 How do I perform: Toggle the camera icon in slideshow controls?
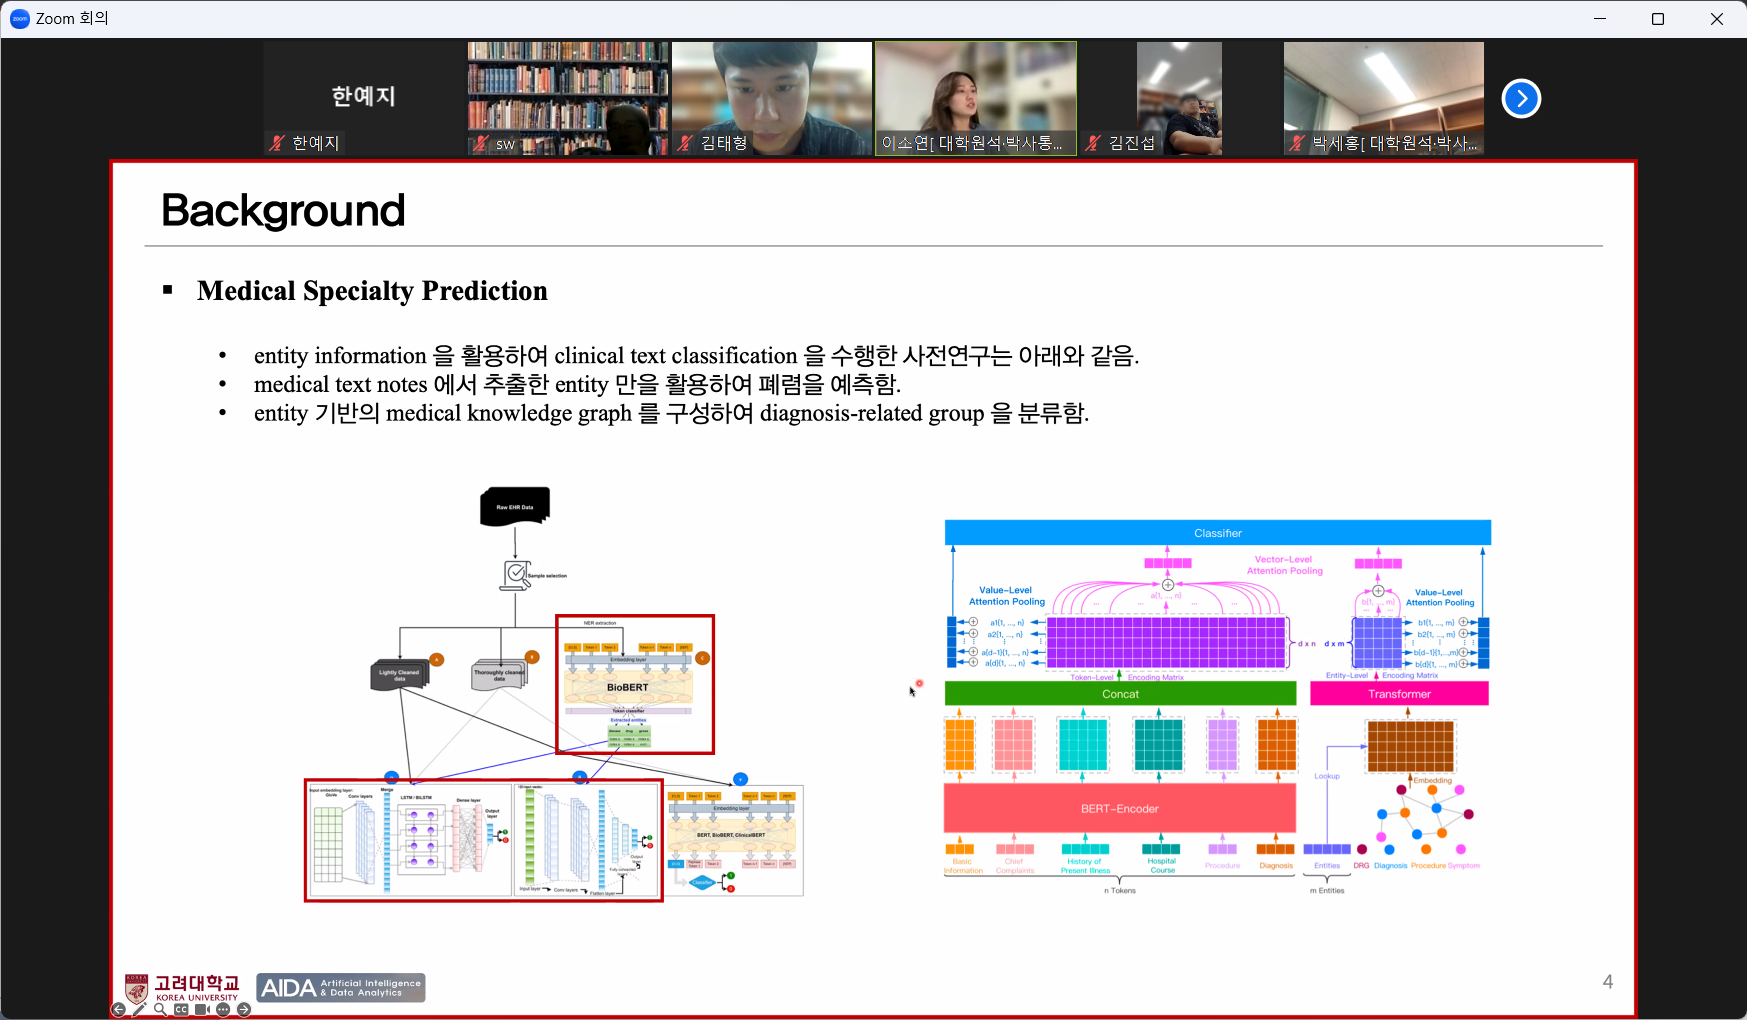tap(202, 1010)
